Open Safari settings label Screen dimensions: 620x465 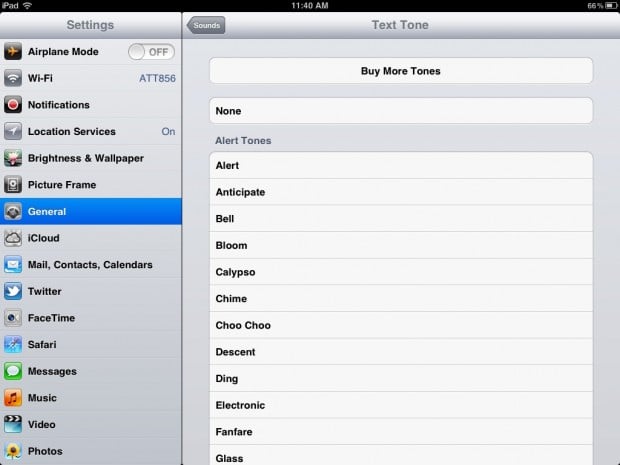click(42, 344)
